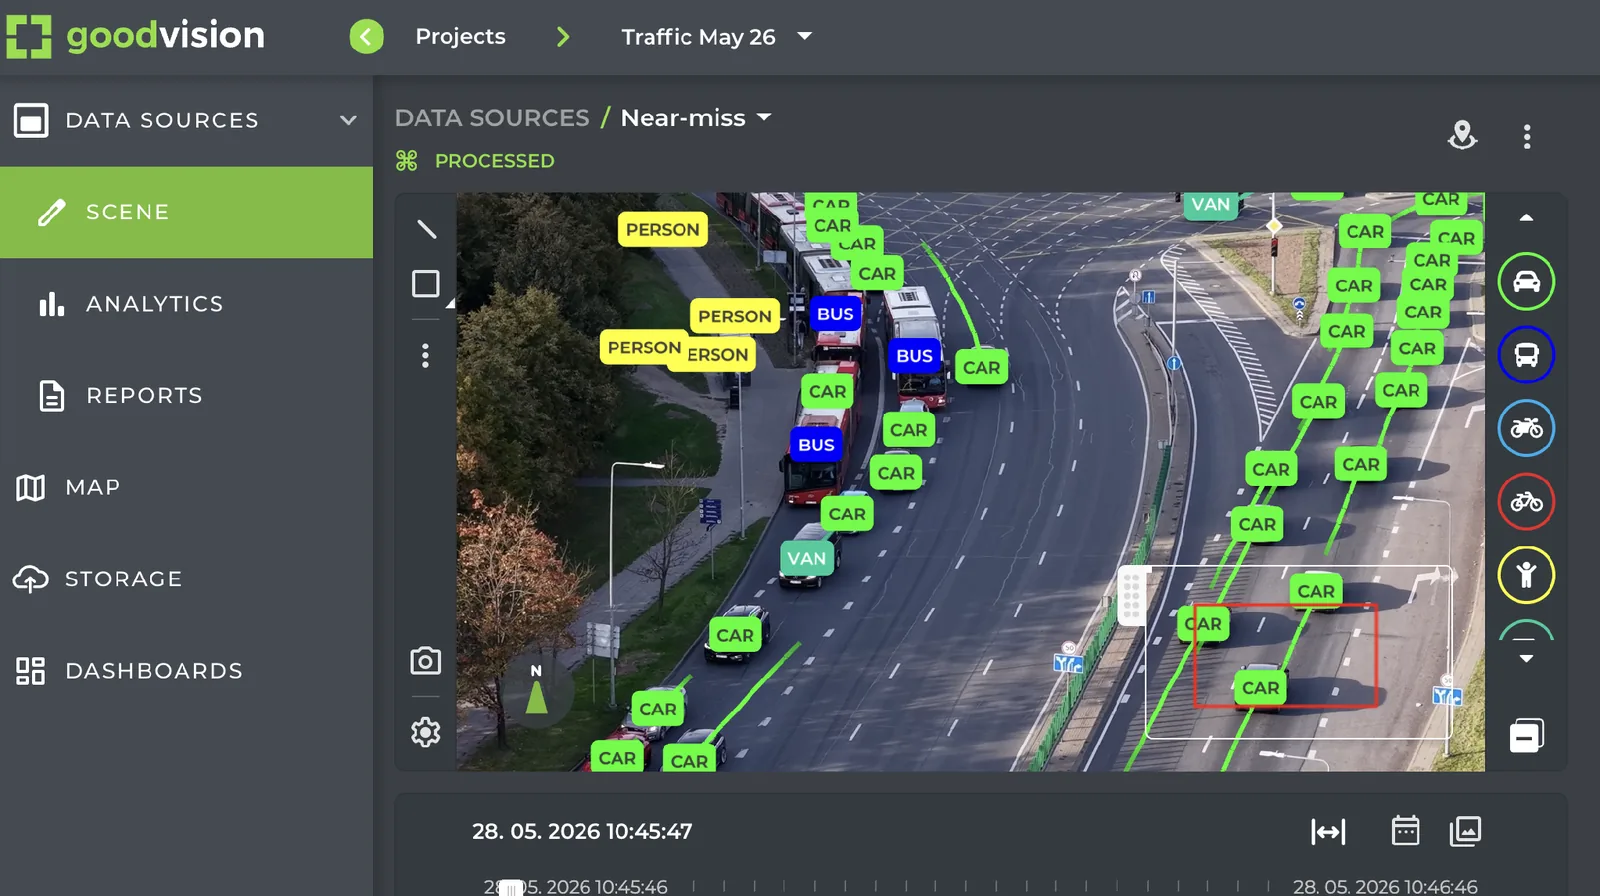Click the fit-to-width timeline icon

click(x=1328, y=831)
